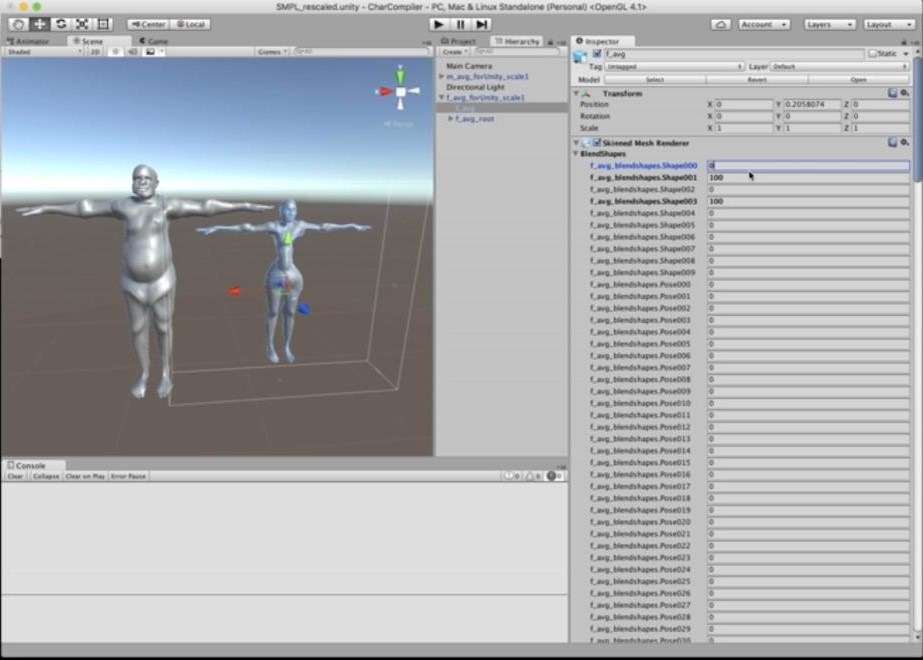The height and width of the screenshot is (660, 923).
Task: Collapse the BlendShapes section
Action: pyautogui.click(x=576, y=154)
